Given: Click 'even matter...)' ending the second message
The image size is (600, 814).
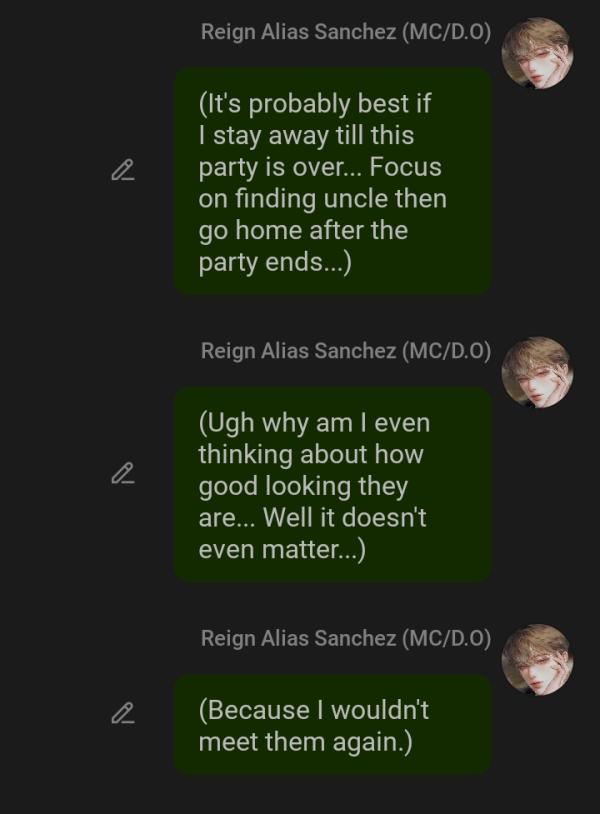Looking at the screenshot, I should 282,549.
